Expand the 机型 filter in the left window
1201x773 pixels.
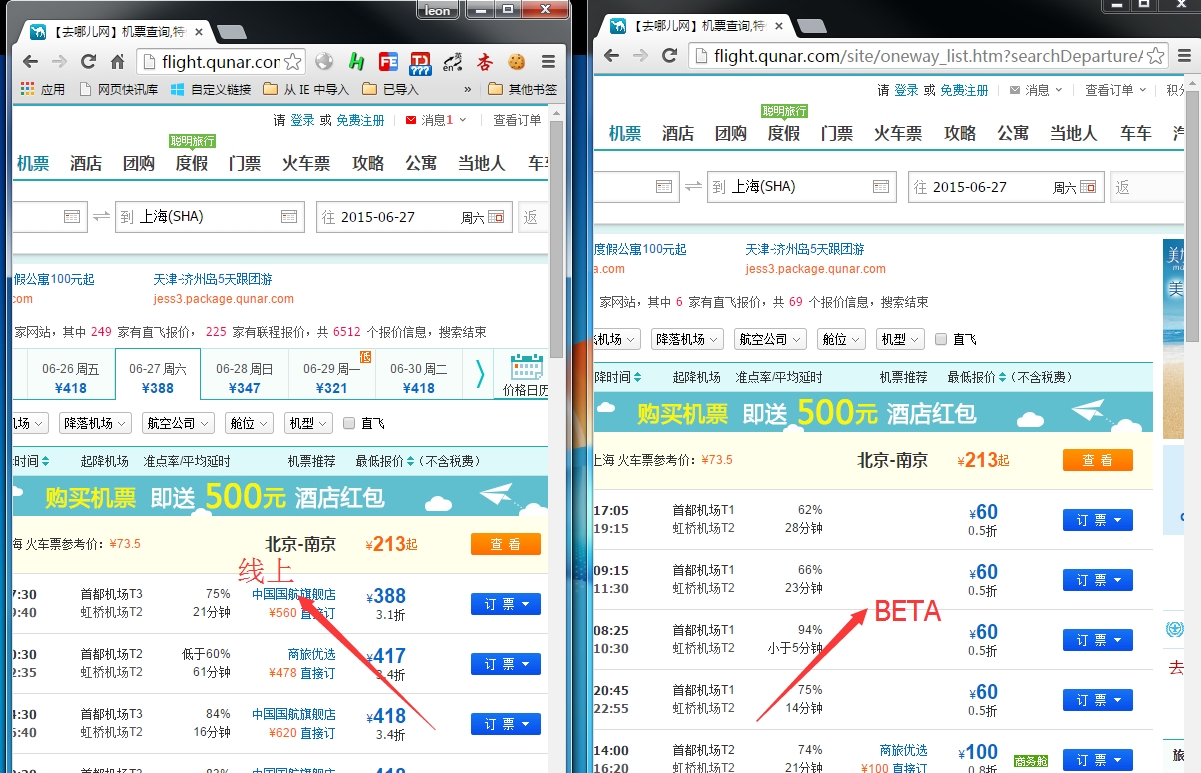point(308,423)
